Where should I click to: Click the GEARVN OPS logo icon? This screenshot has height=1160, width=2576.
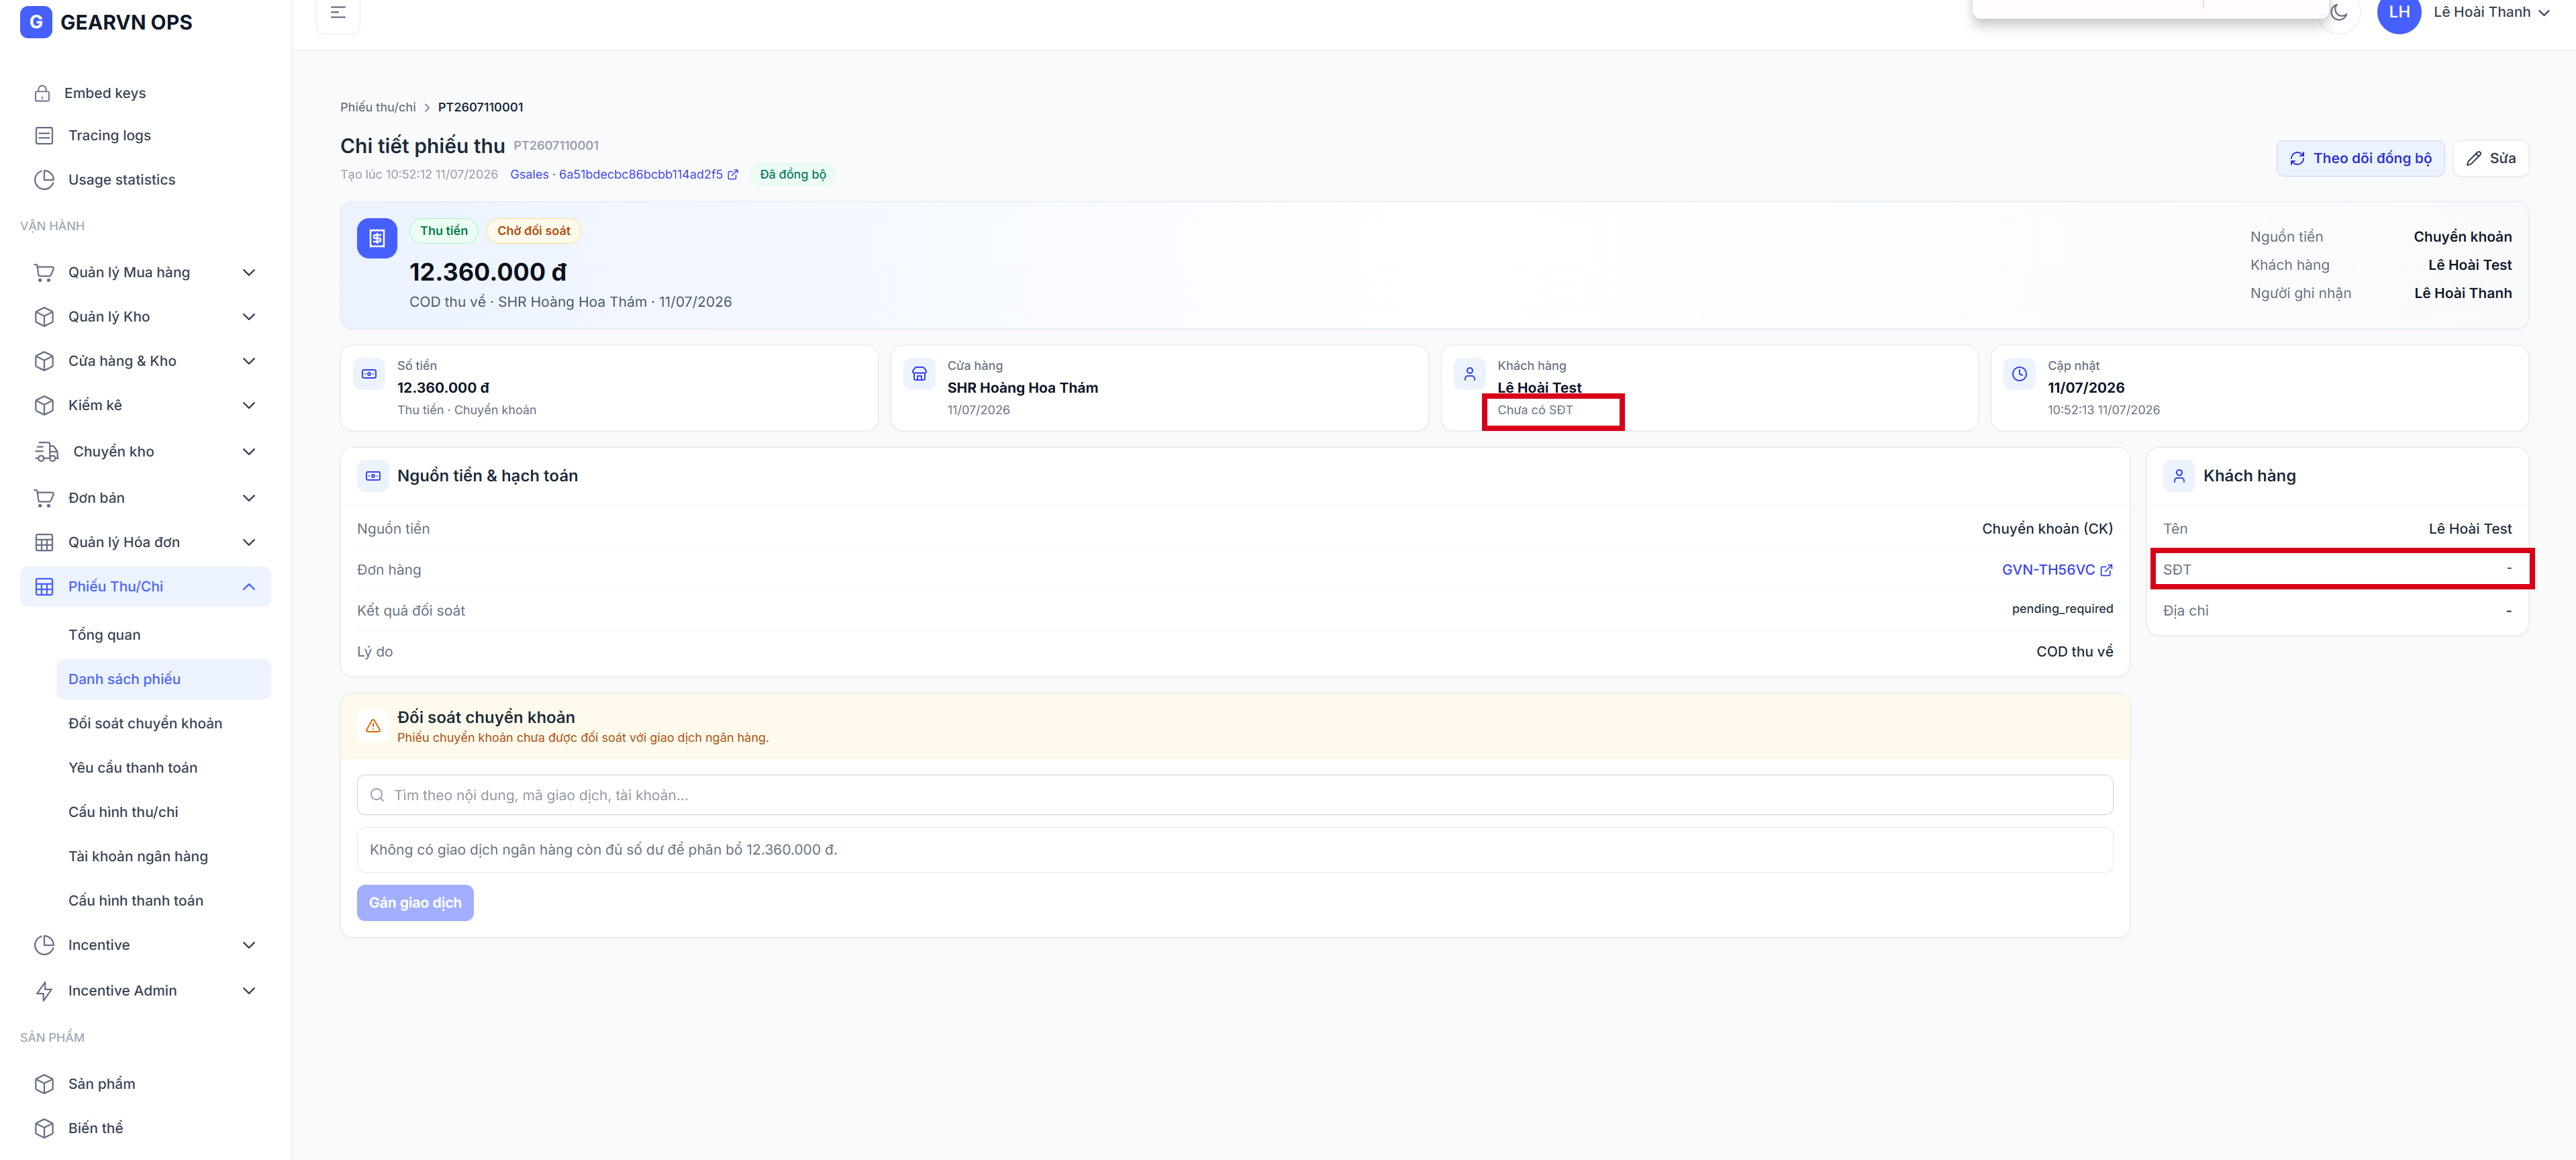click(x=36, y=22)
